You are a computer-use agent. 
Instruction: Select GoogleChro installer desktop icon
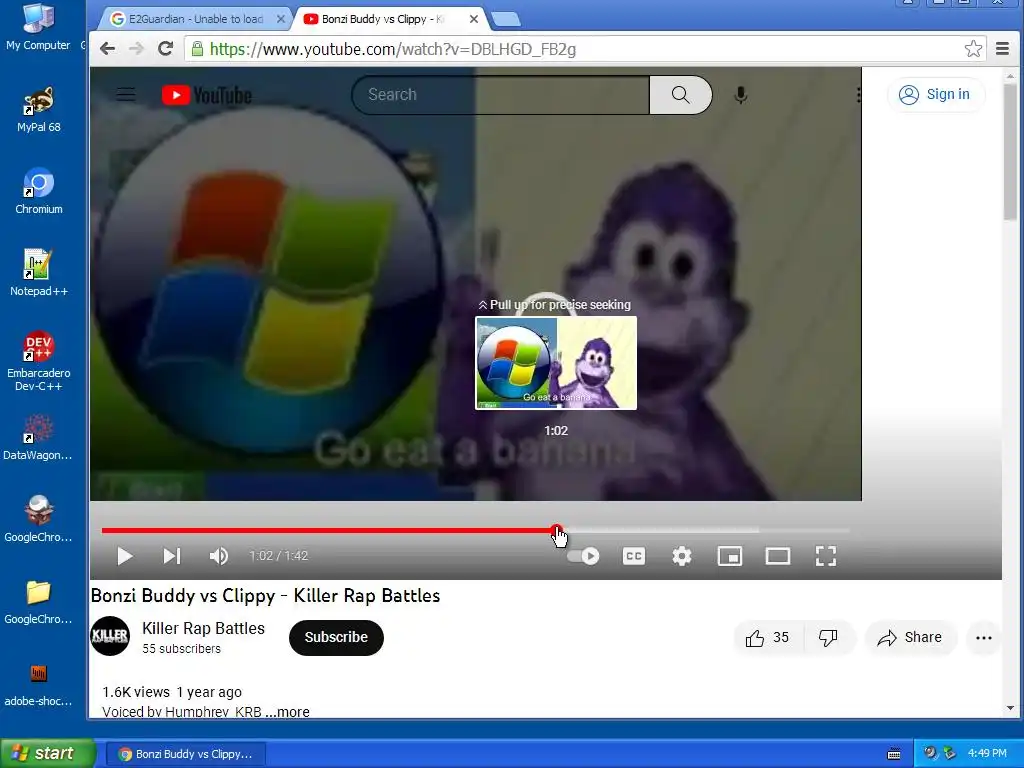(x=38, y=519)
